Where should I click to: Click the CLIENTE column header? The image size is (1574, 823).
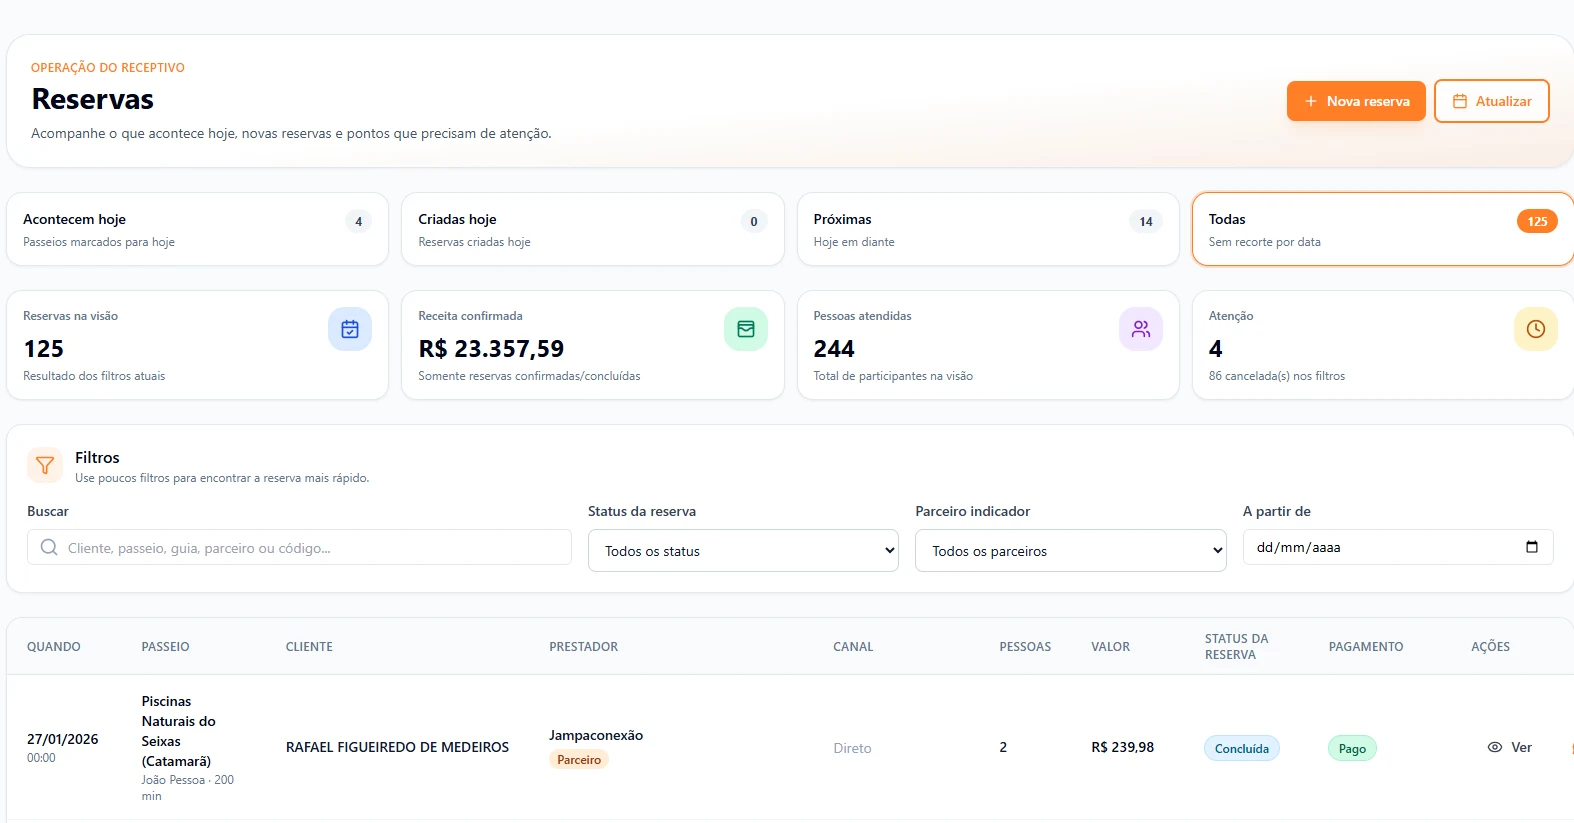[309, 647]
